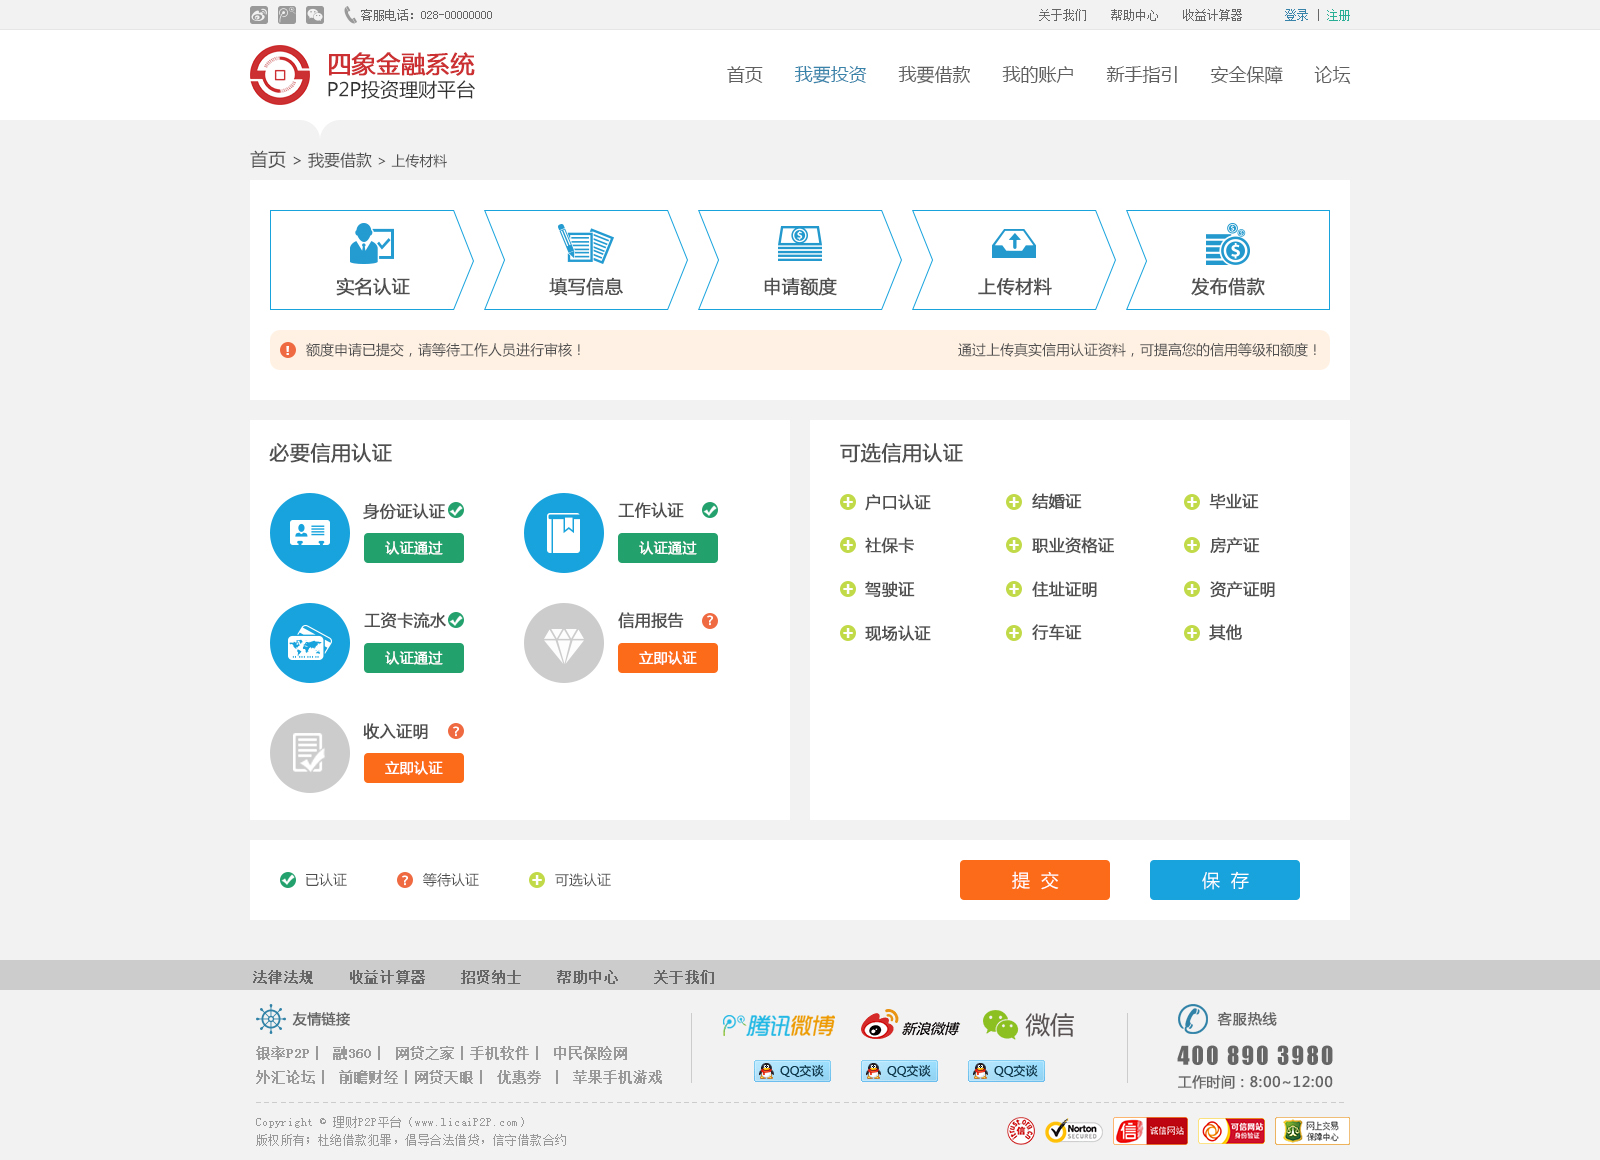This screenshot has height=1160, width=1600.
Task: Open the 我要投资 navigation menu
Action: click(x=830, y=75)
